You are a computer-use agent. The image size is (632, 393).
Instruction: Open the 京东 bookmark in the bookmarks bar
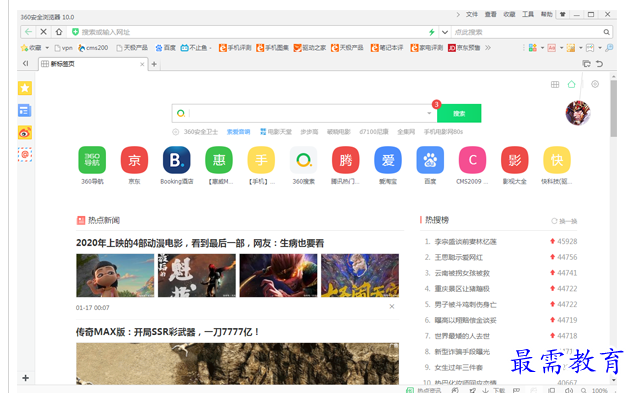(464, 48)
